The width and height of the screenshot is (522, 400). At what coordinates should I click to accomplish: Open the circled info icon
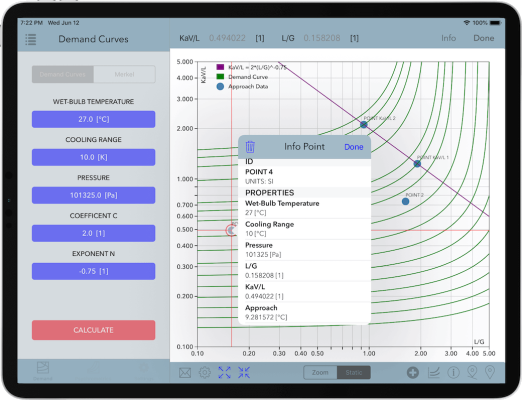click(453, 372)
